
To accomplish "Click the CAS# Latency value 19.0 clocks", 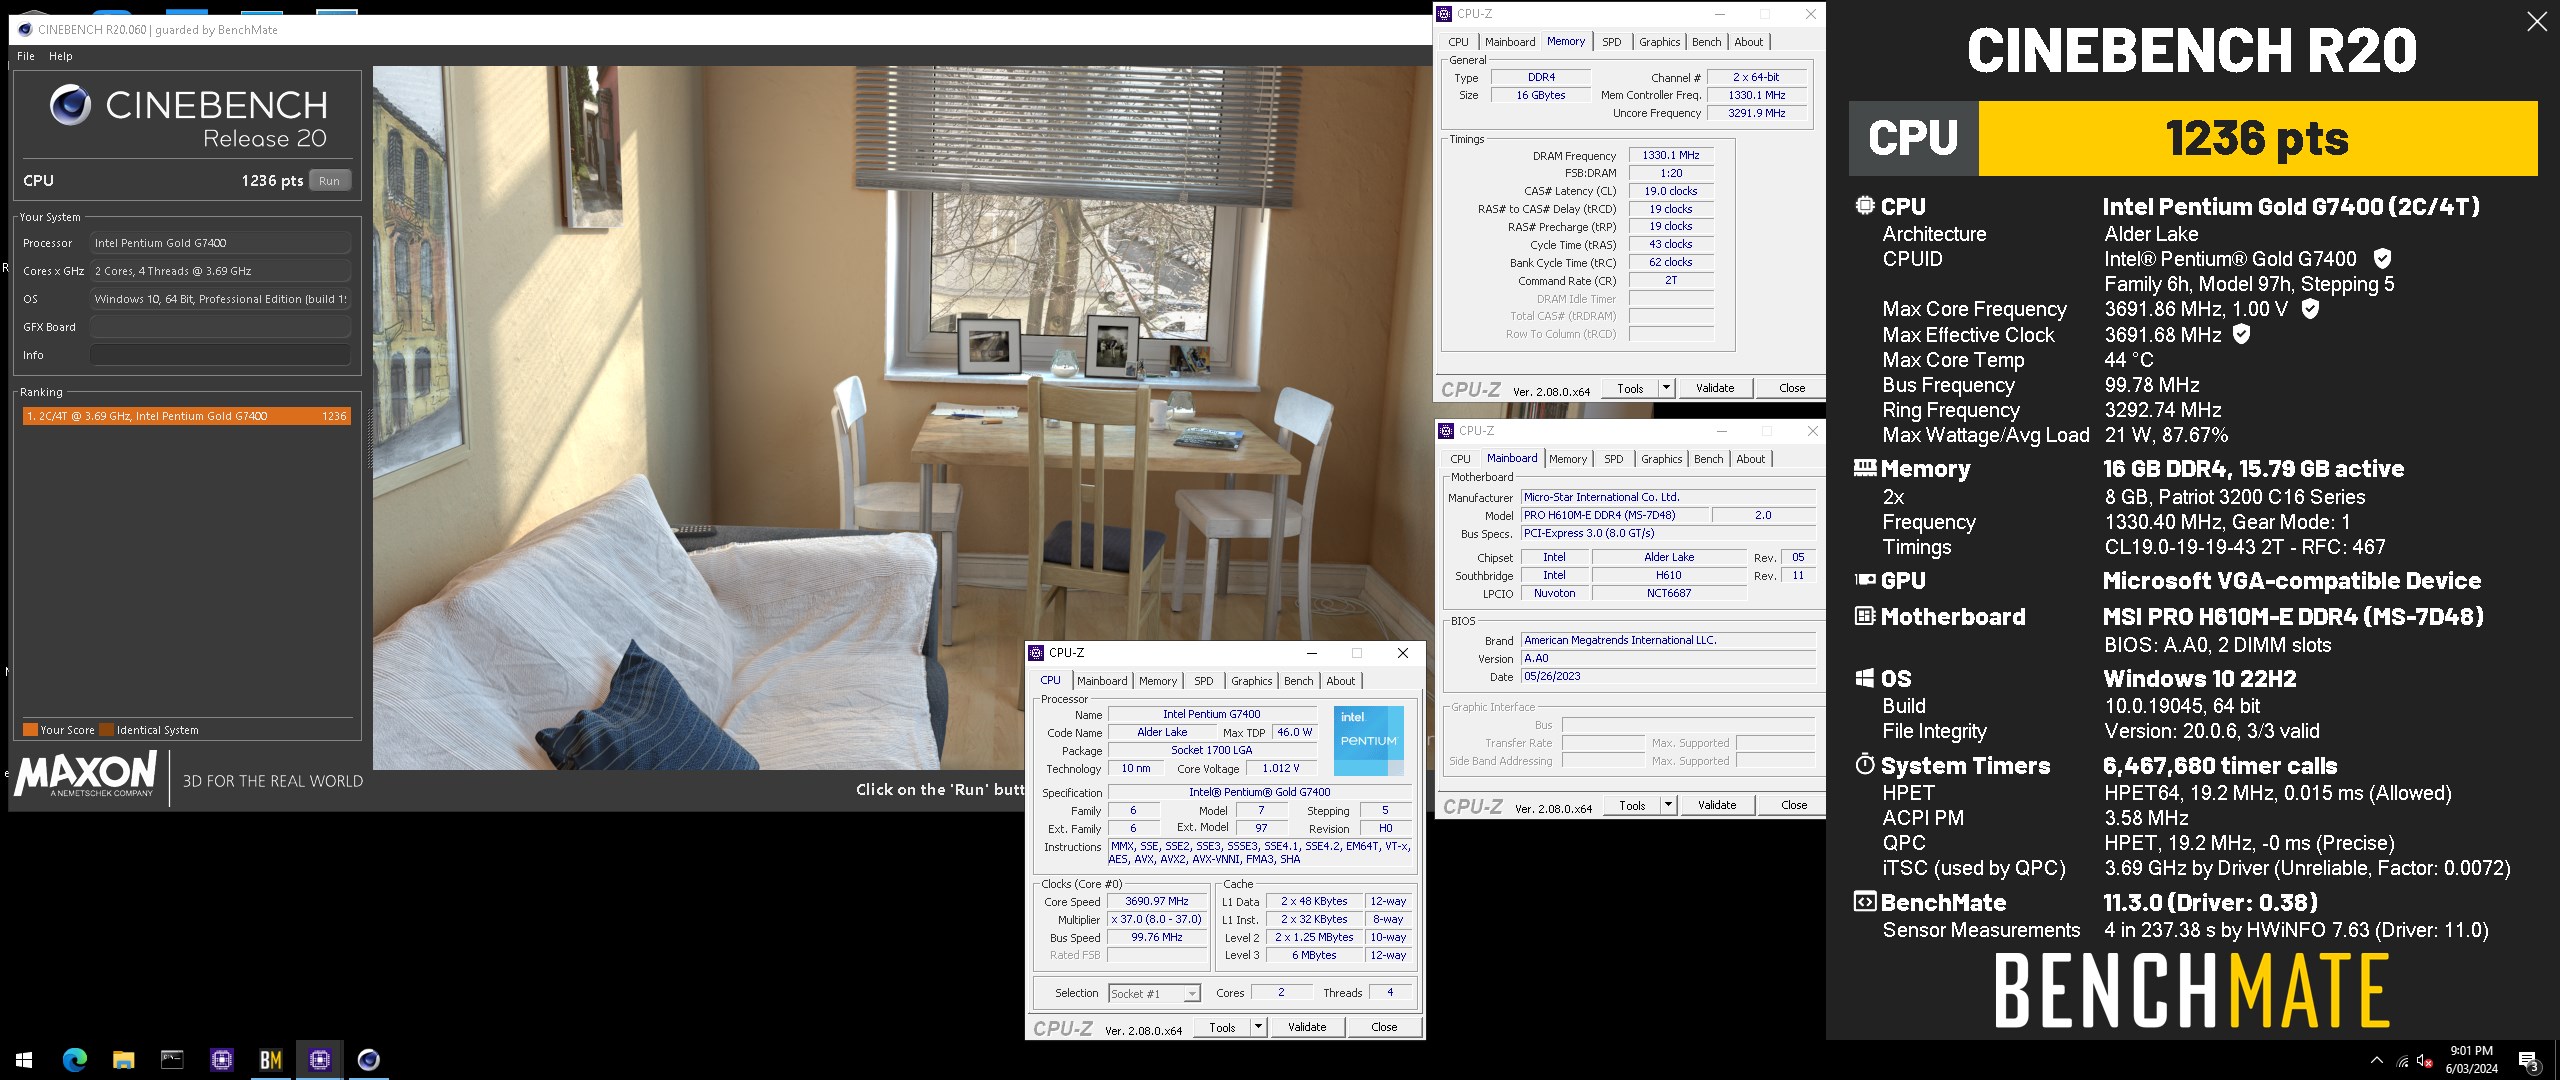I will [1671, 191].
